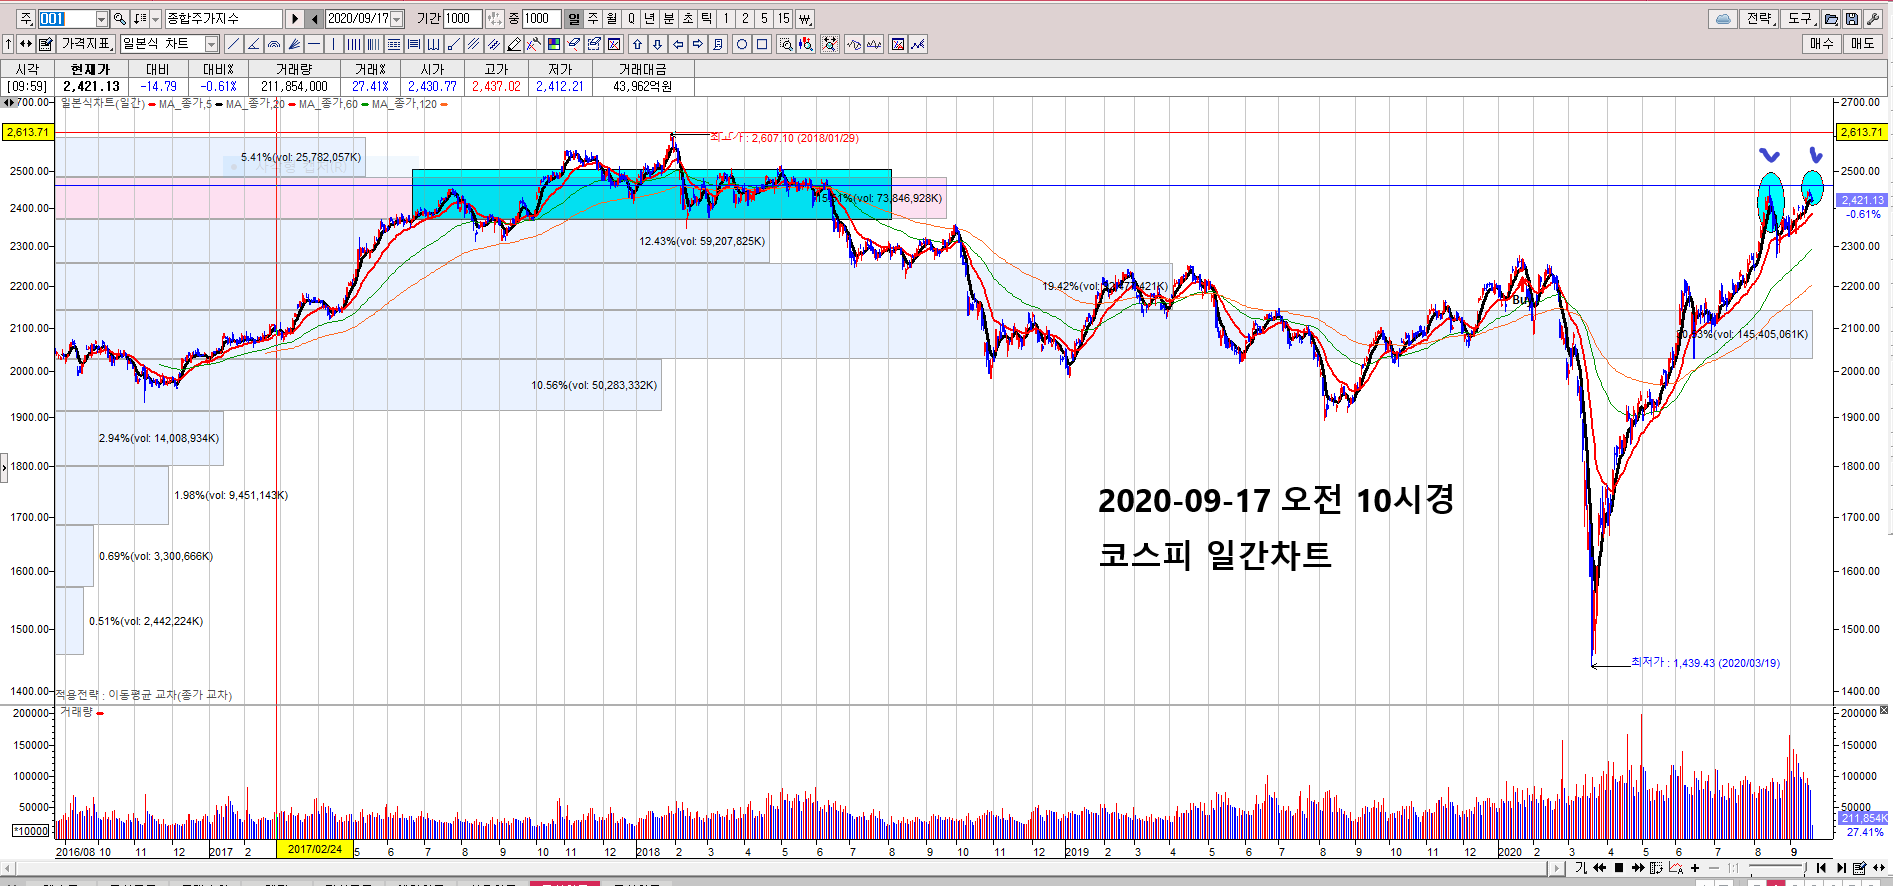Select the second (초) period toggle
The width and height of the screenshot is (1893, 886).
(688, 19)
